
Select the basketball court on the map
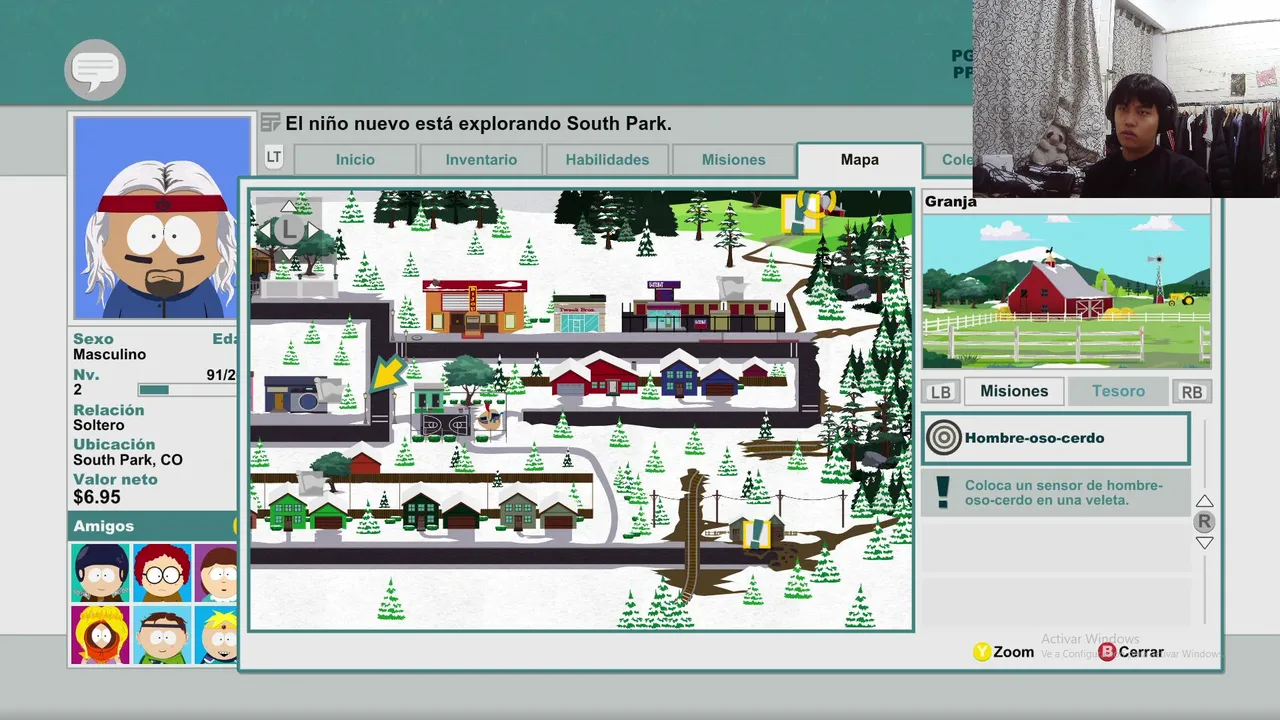(x=444, y=426)
